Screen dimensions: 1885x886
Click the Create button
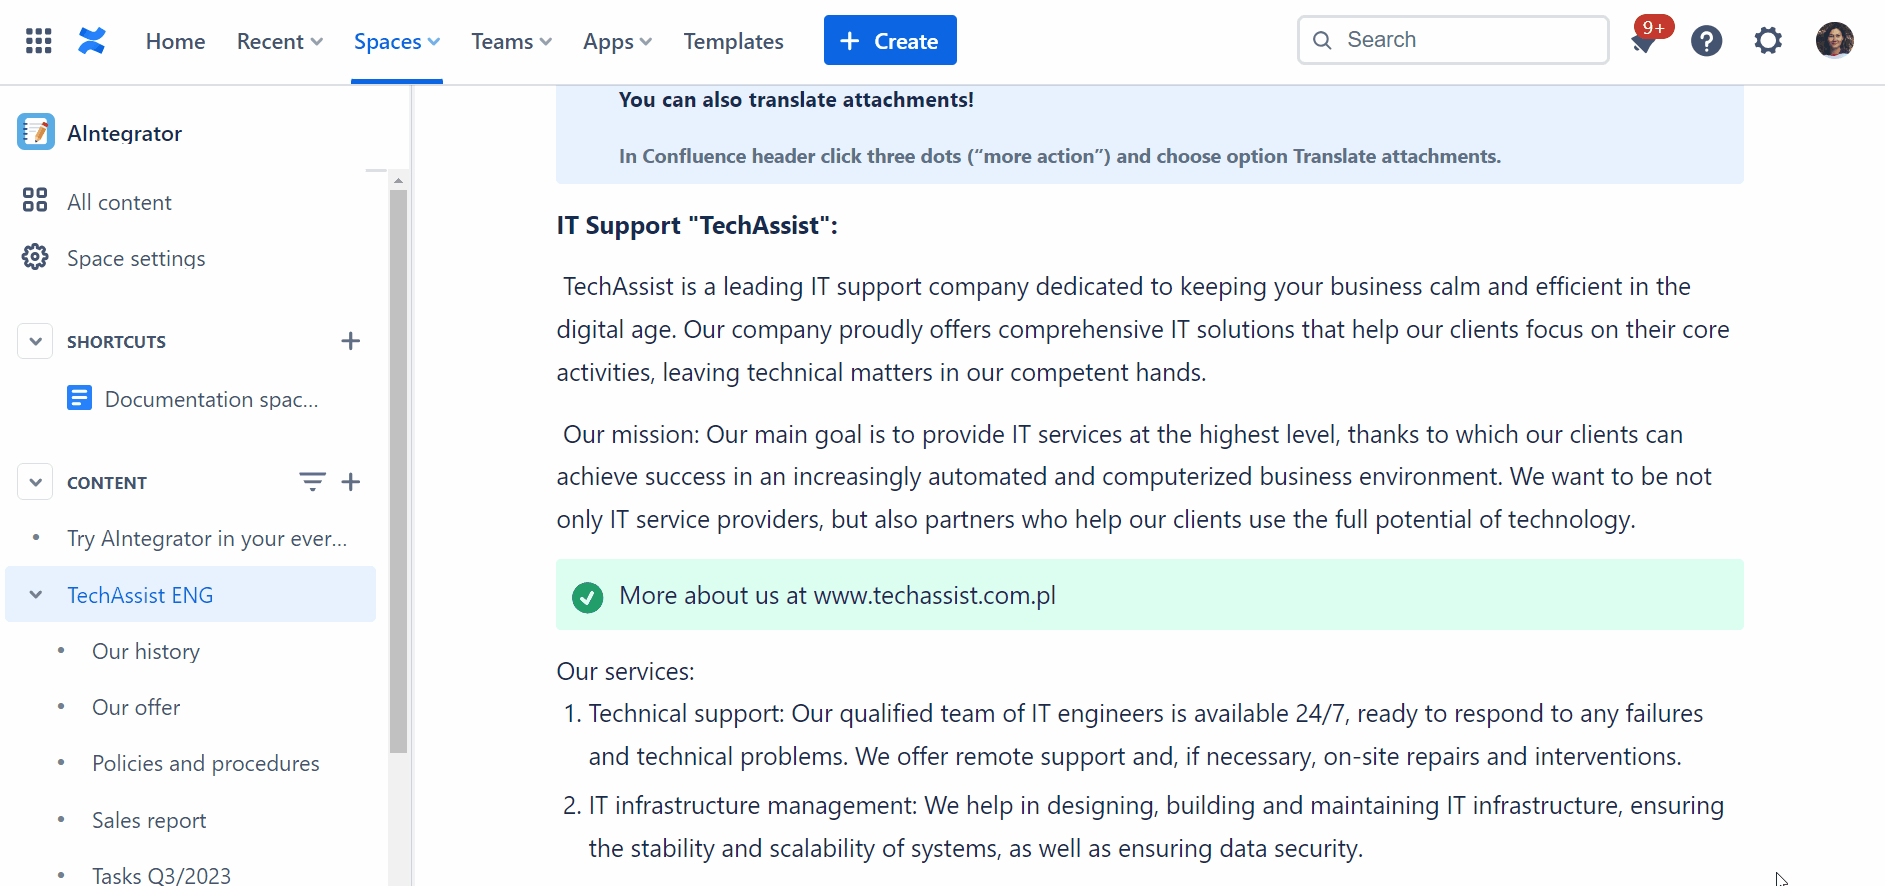click(890, 40)
